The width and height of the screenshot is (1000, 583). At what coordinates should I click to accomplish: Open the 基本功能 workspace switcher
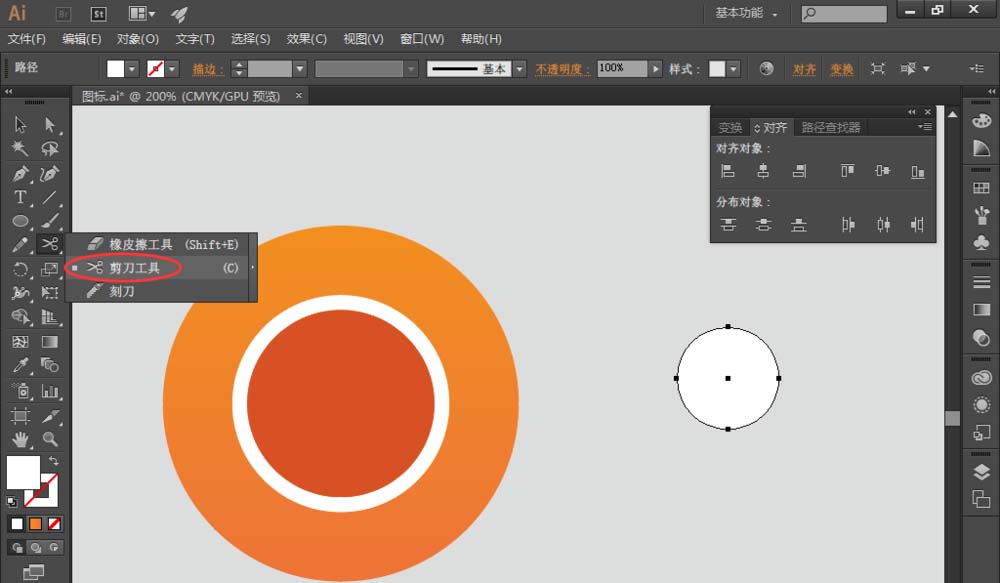tap(746, 13)
